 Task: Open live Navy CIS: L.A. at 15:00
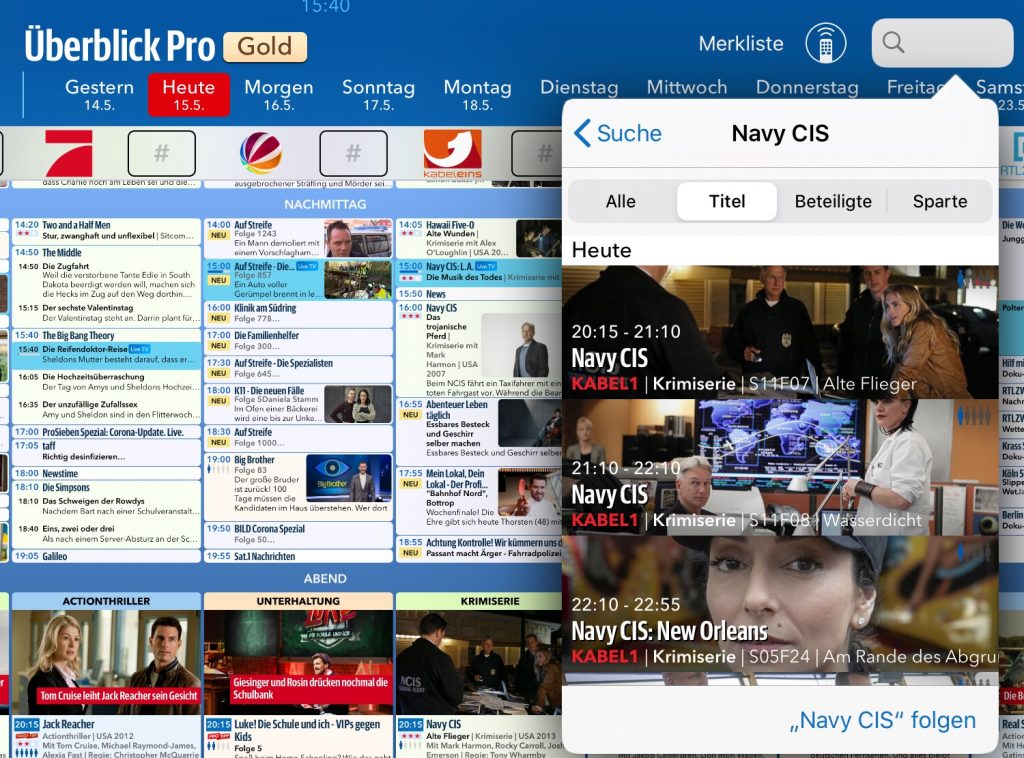pyautogui.click(x=479, y=272)
